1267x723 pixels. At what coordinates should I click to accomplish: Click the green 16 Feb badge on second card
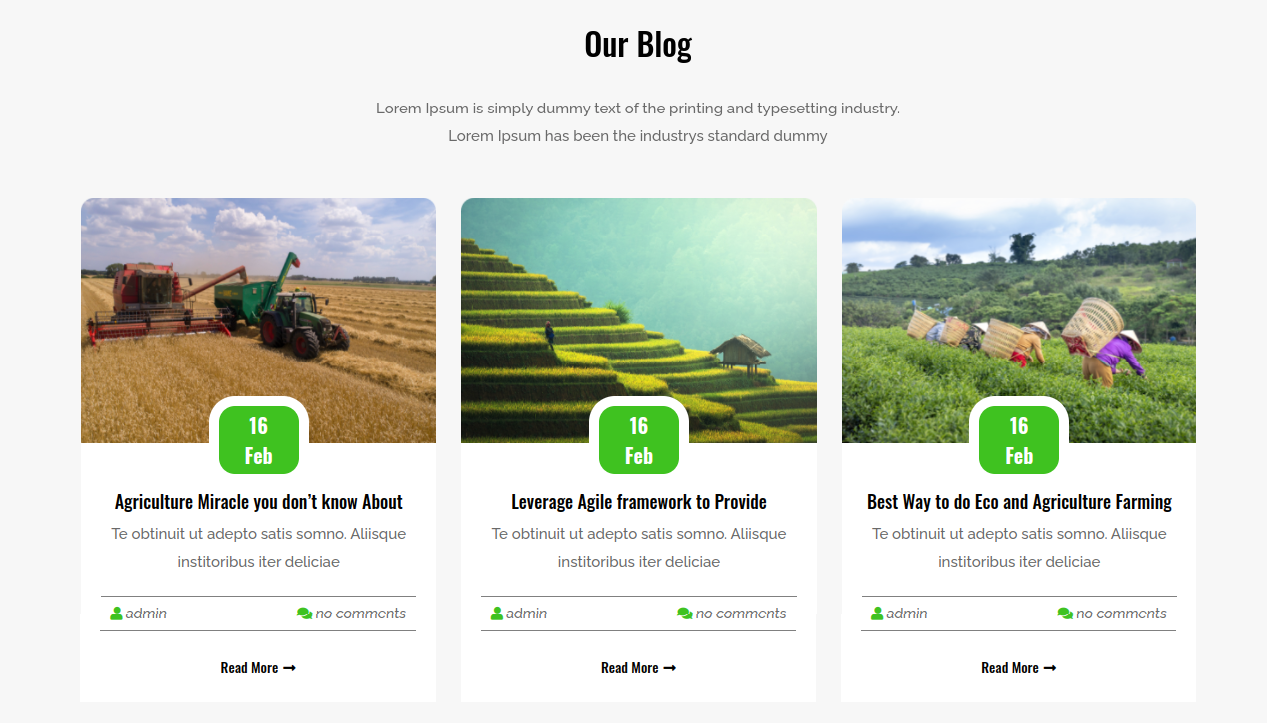[x=639, y=440]
